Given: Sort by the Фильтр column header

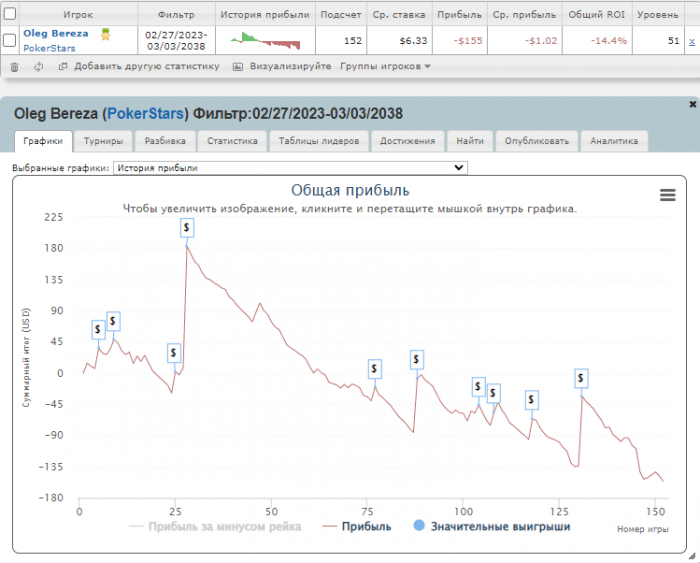Looking at the screenshot, I should [176, 15].
